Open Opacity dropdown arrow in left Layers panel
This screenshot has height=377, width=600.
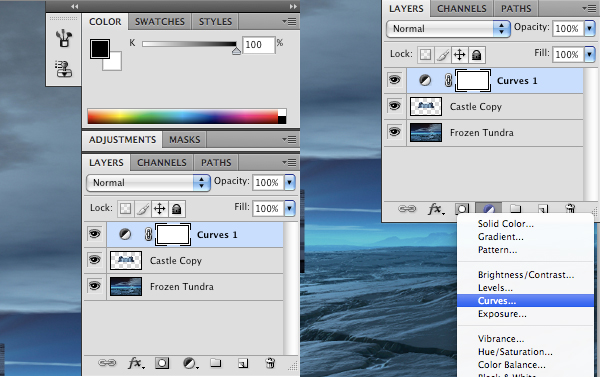[x=290, y=182]
